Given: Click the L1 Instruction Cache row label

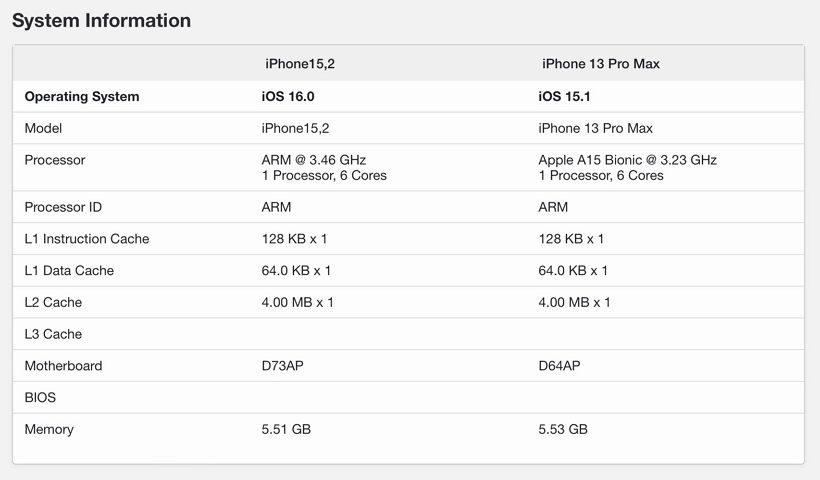Looking at the screenshot, I should [86, 239].
